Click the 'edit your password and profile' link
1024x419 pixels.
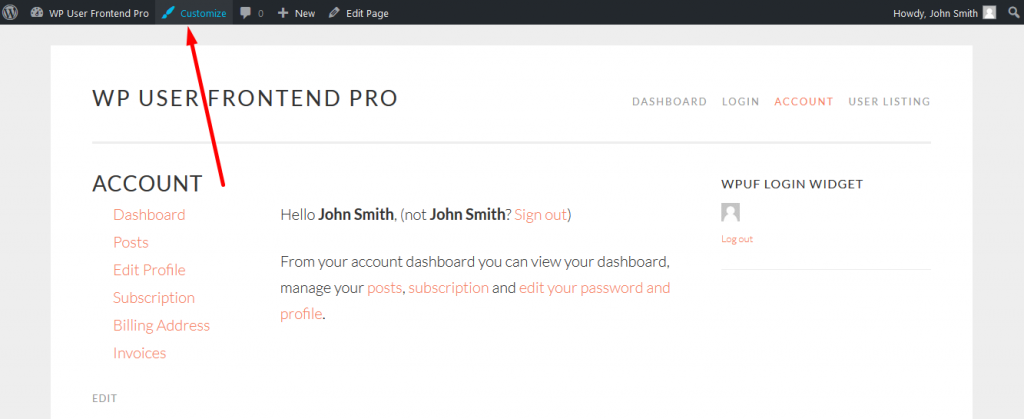tap(594, 288)
